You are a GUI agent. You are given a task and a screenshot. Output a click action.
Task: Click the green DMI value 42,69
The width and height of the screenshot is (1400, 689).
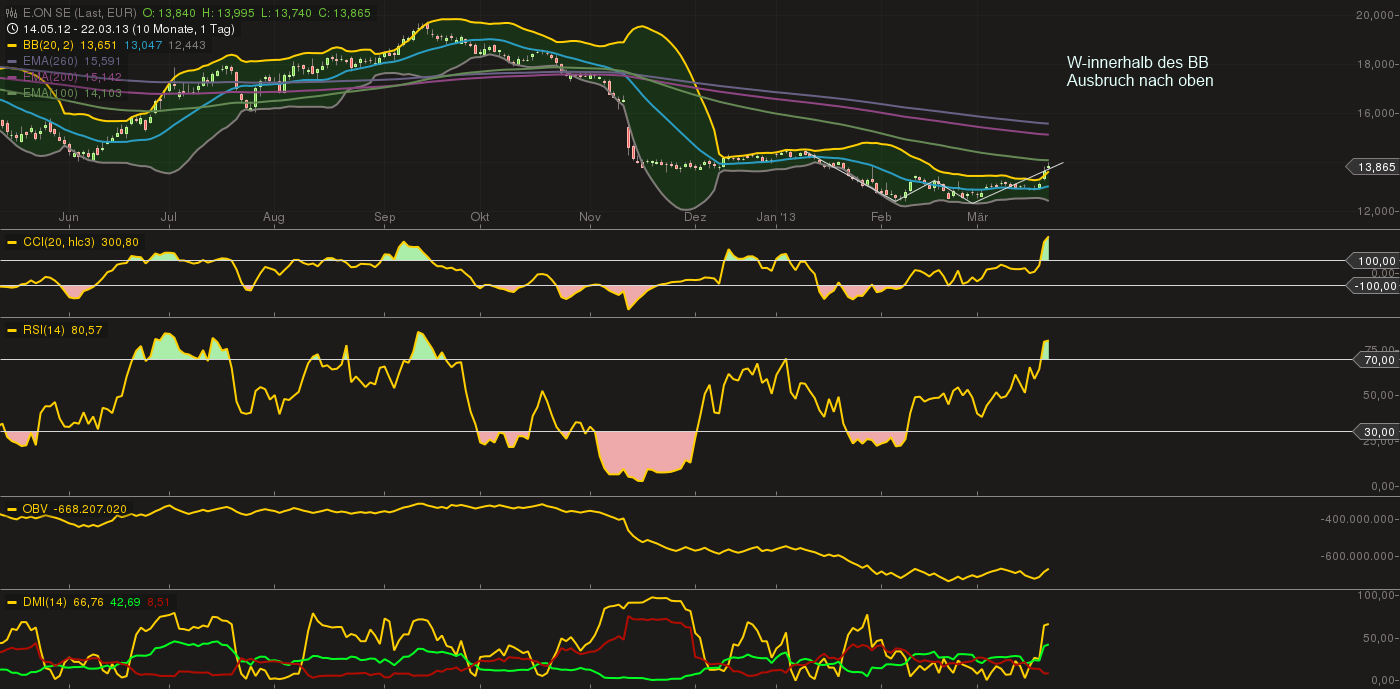click(125, 602)
